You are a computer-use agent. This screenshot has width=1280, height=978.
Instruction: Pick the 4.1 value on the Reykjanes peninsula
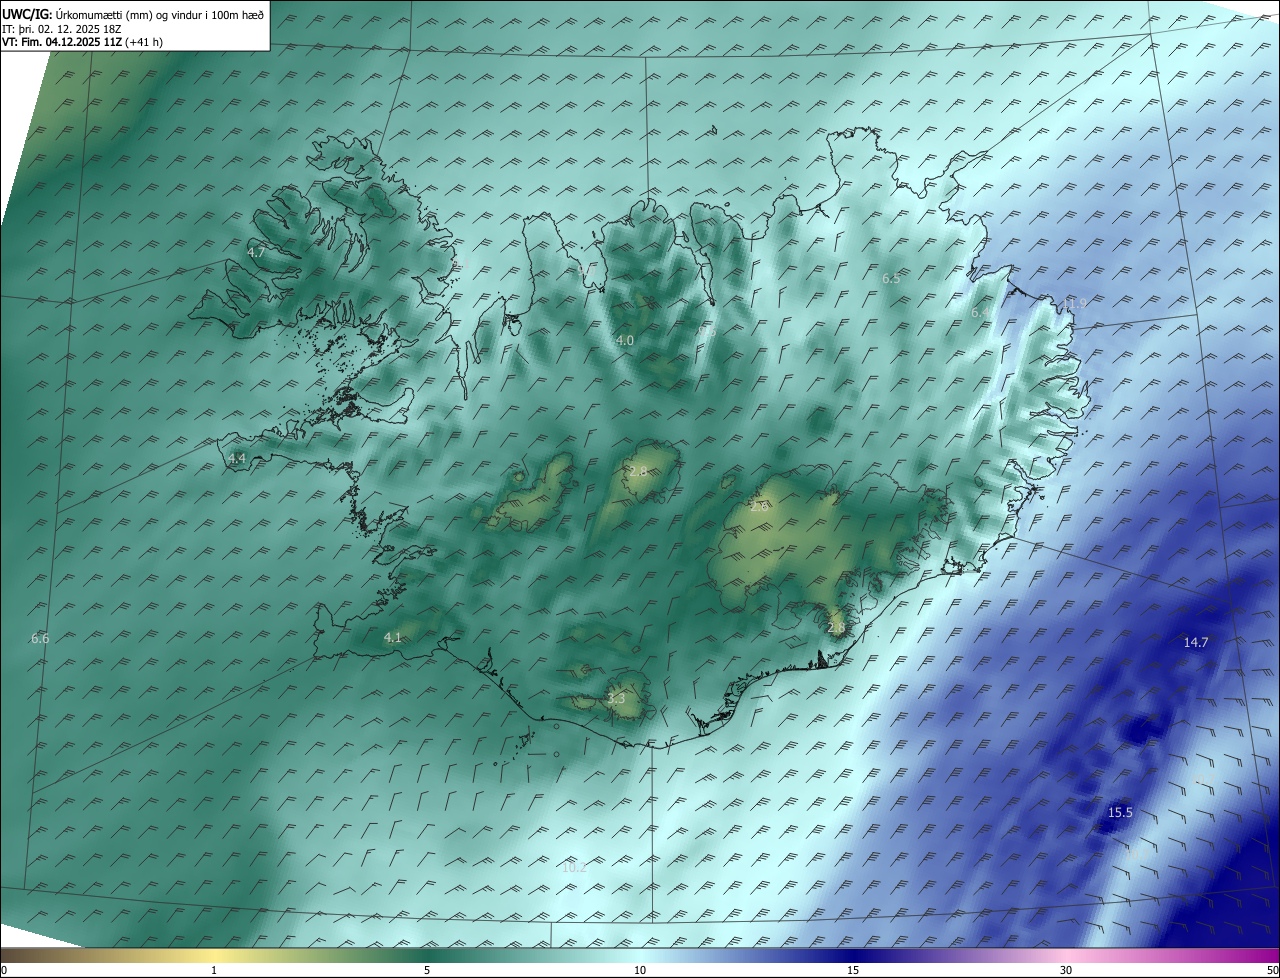[392, 637]
